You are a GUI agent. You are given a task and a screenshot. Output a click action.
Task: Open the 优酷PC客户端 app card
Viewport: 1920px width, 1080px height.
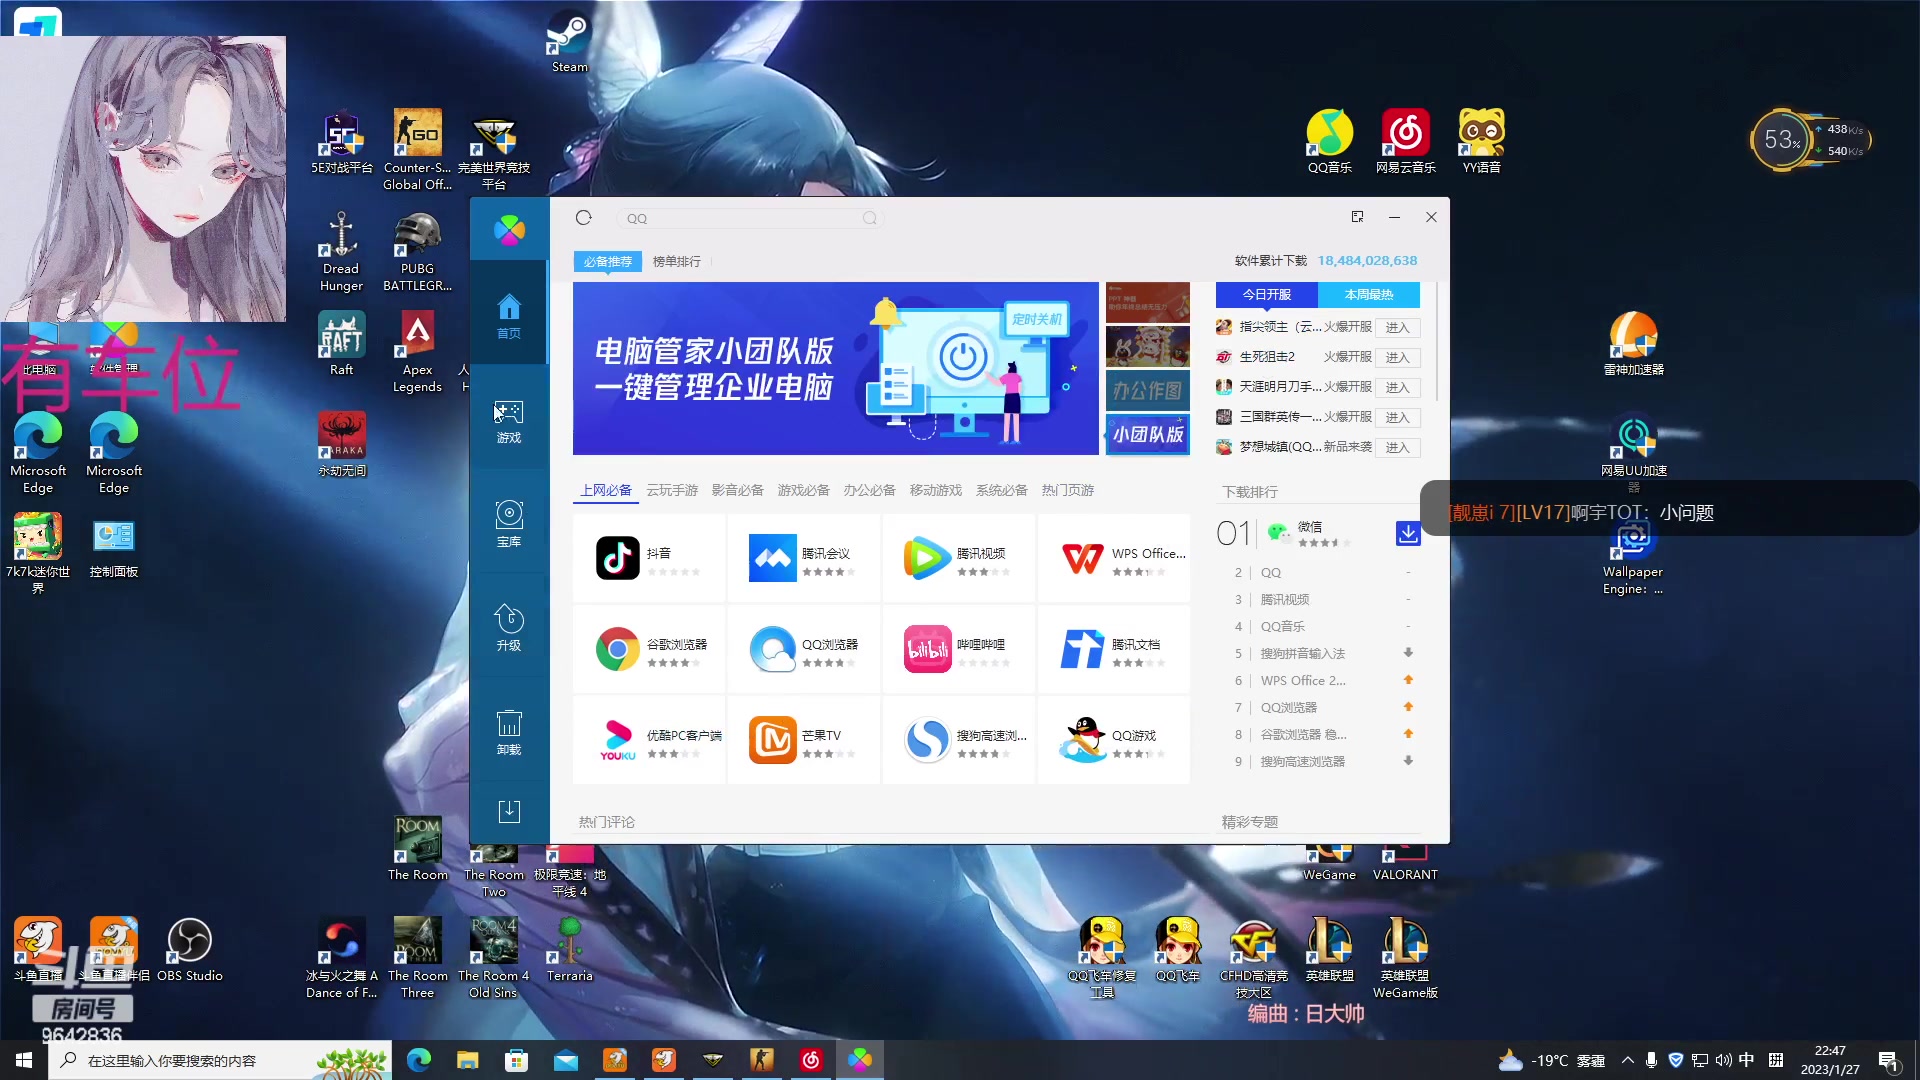(649, 740)
